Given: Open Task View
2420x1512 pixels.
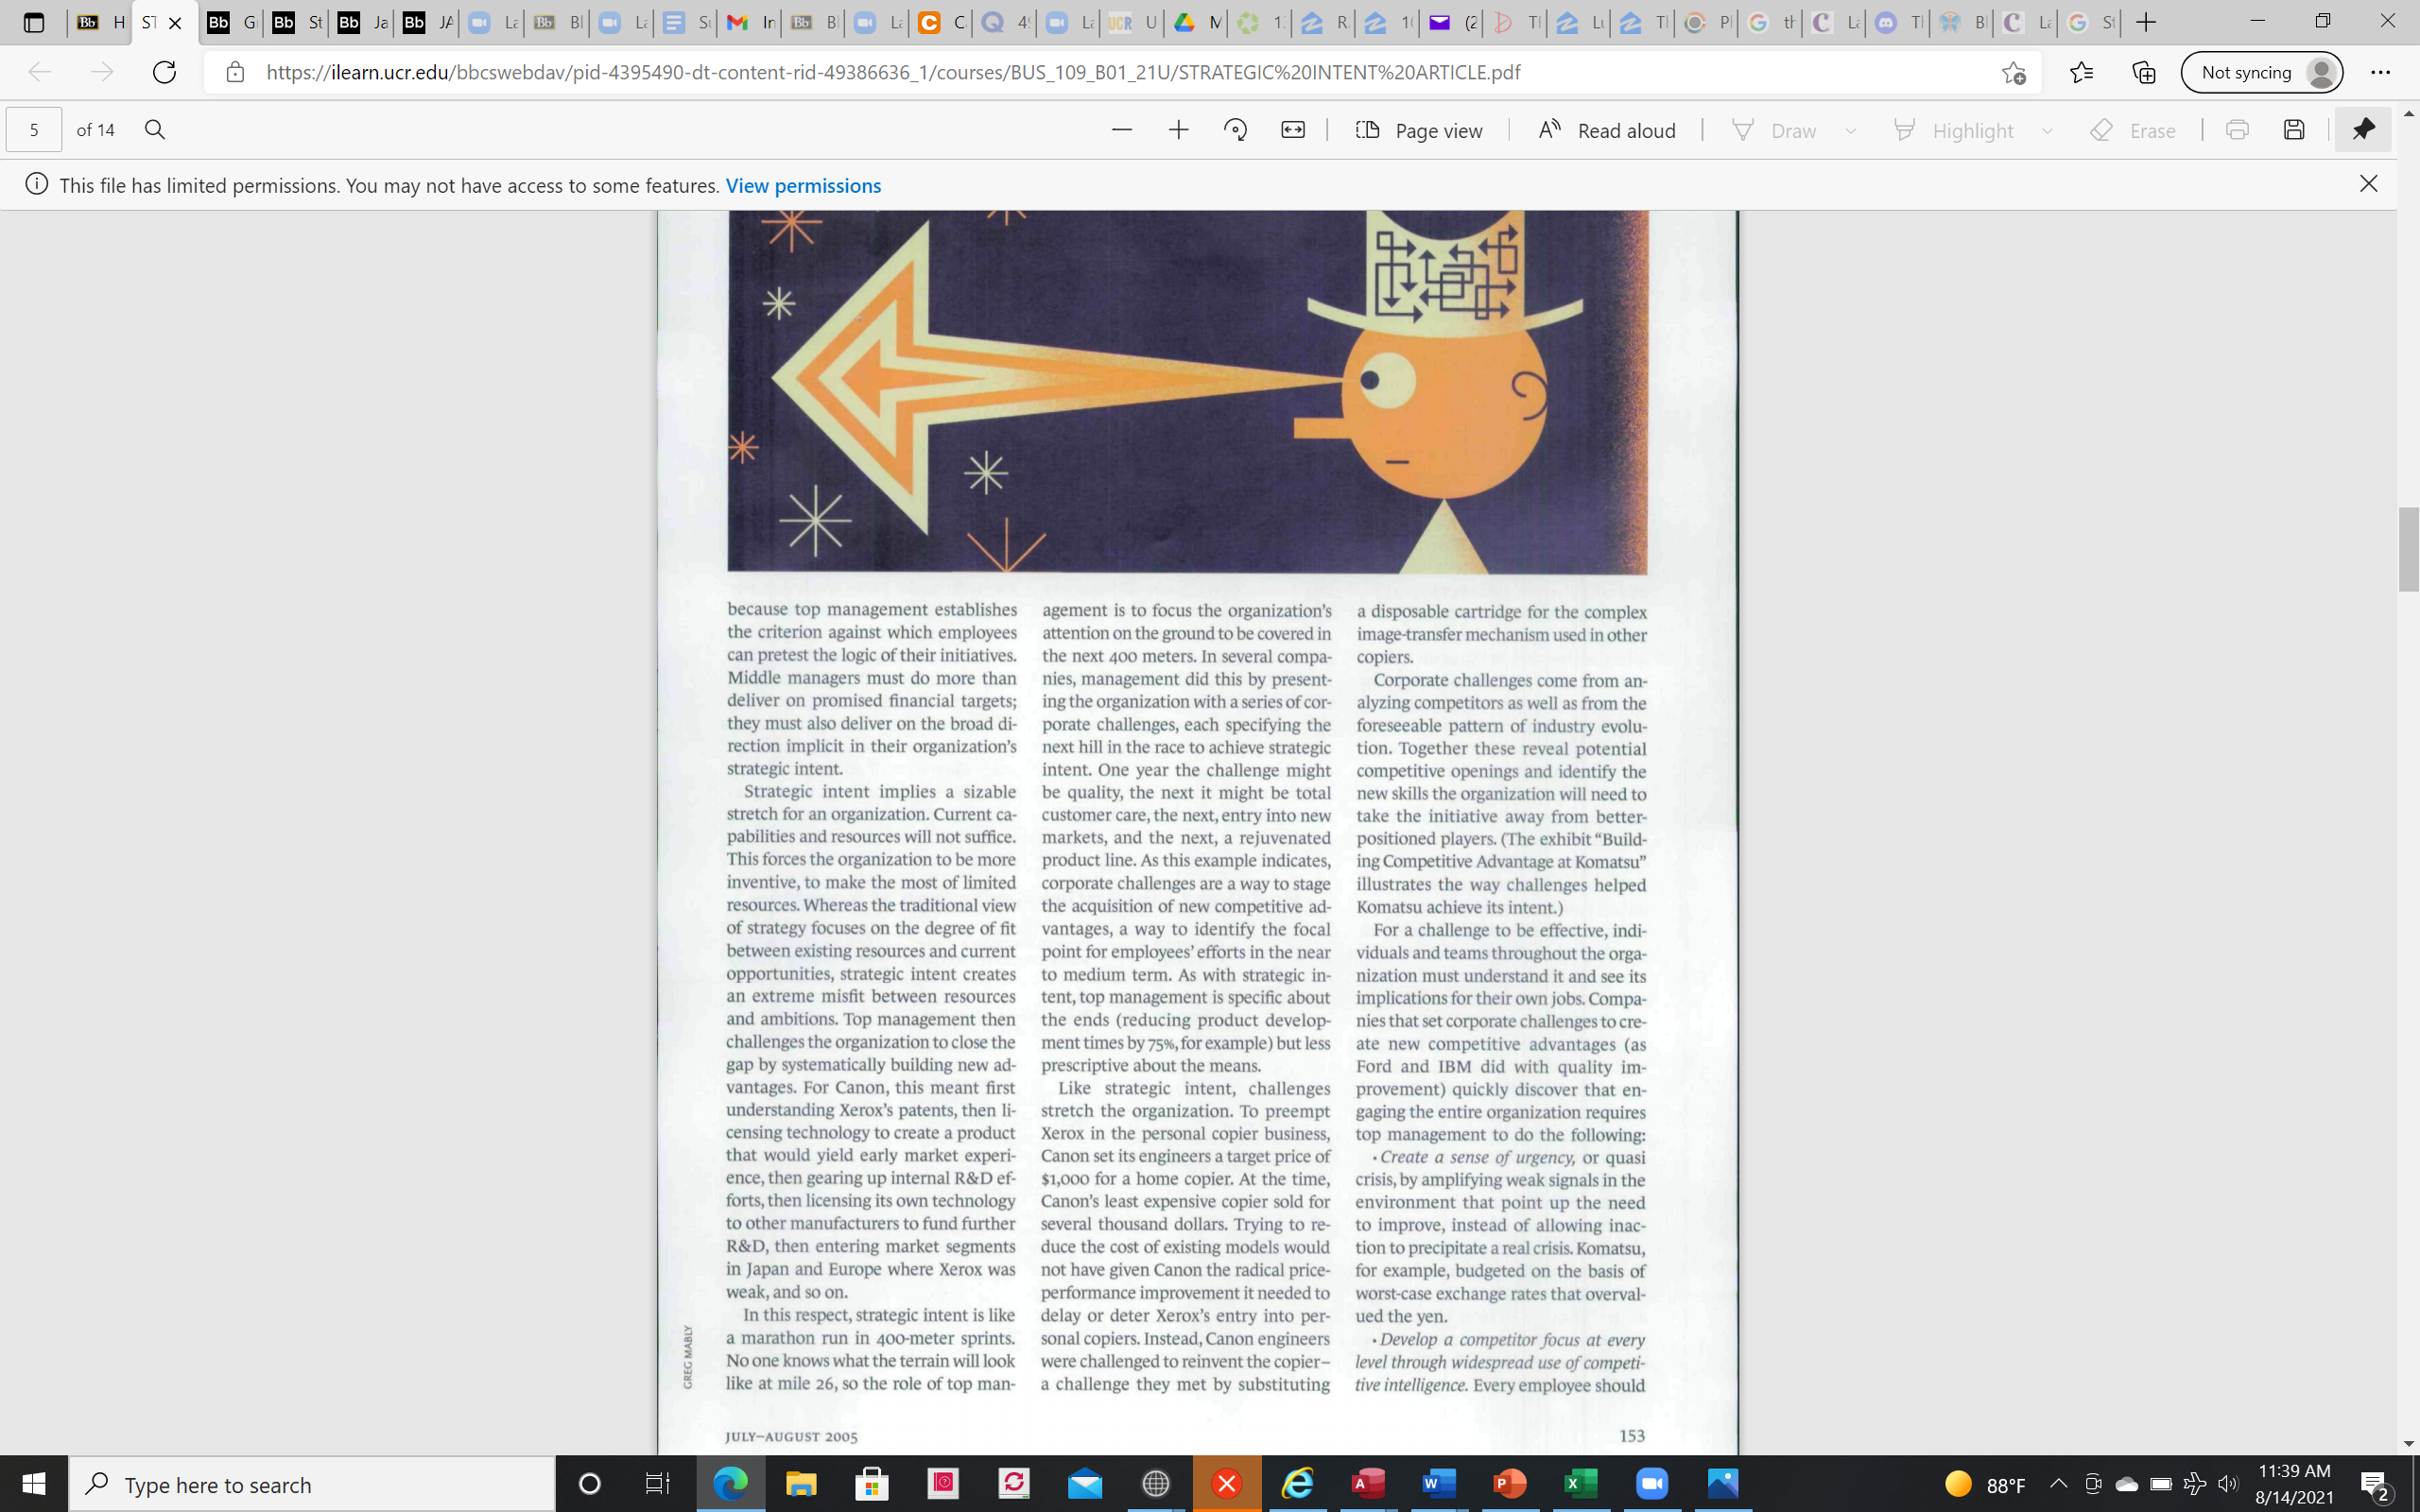Looking at the screenshot, I should pyautogui.click(x=657, y=1484).
